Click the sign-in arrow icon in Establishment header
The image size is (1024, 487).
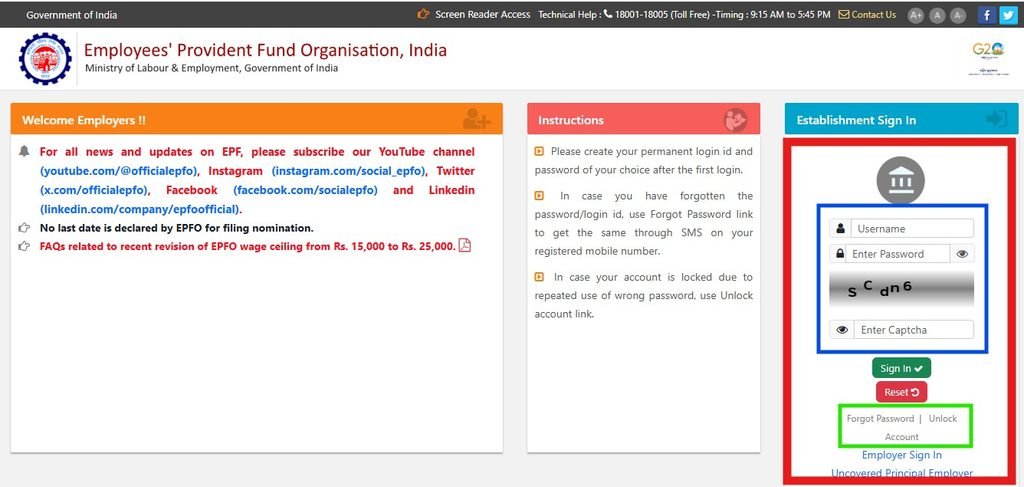pyautogui.click(x=997, y=119)
